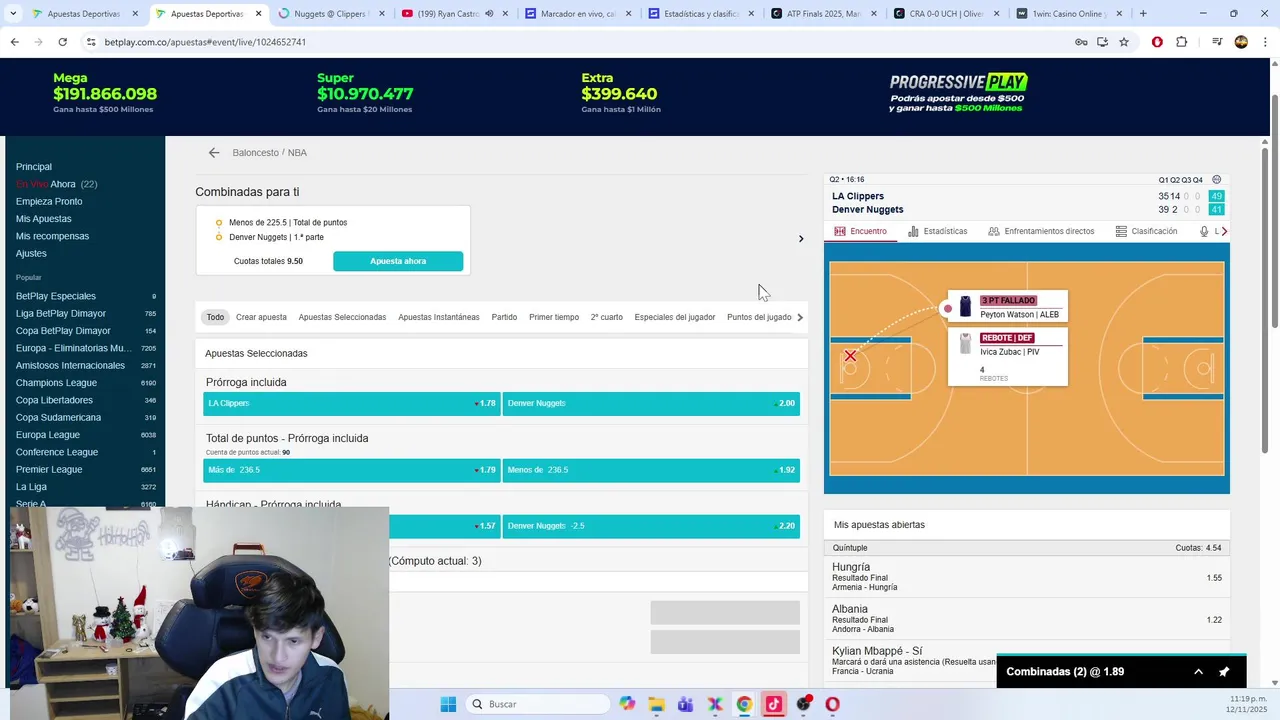
Task: Open the browser extensions puzzle icon
Action: pos(1181,42)
